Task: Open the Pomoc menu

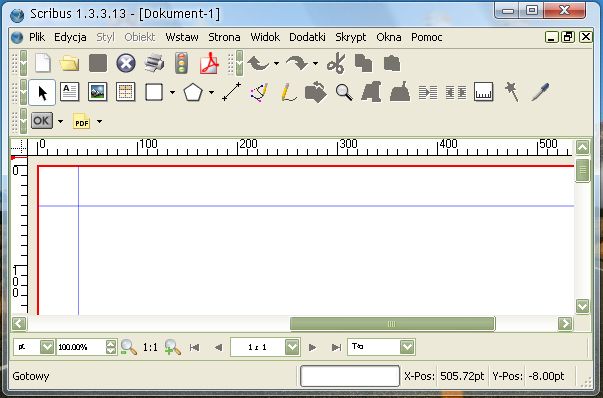Action: (426, 37)
